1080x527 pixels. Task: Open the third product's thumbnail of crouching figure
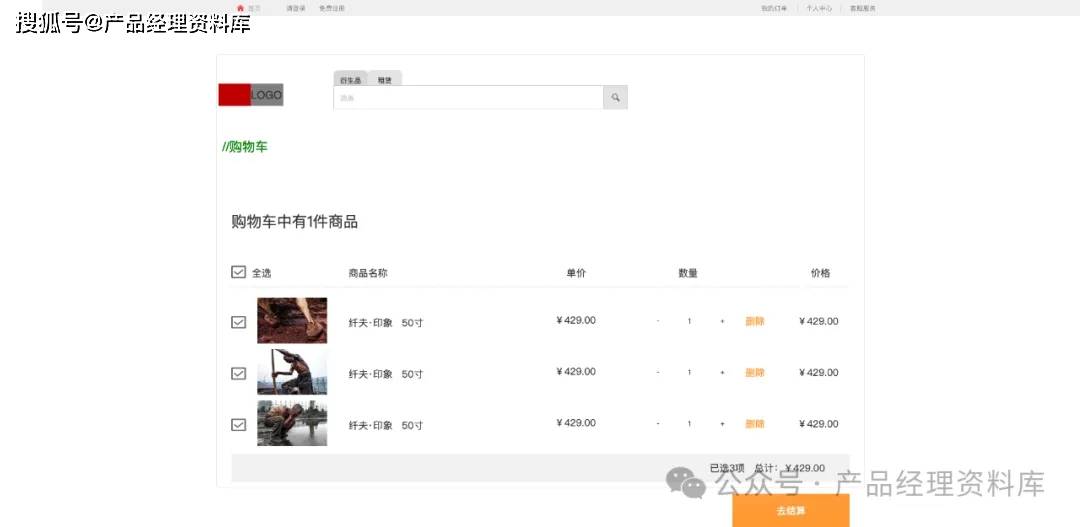tap(292, 423)
